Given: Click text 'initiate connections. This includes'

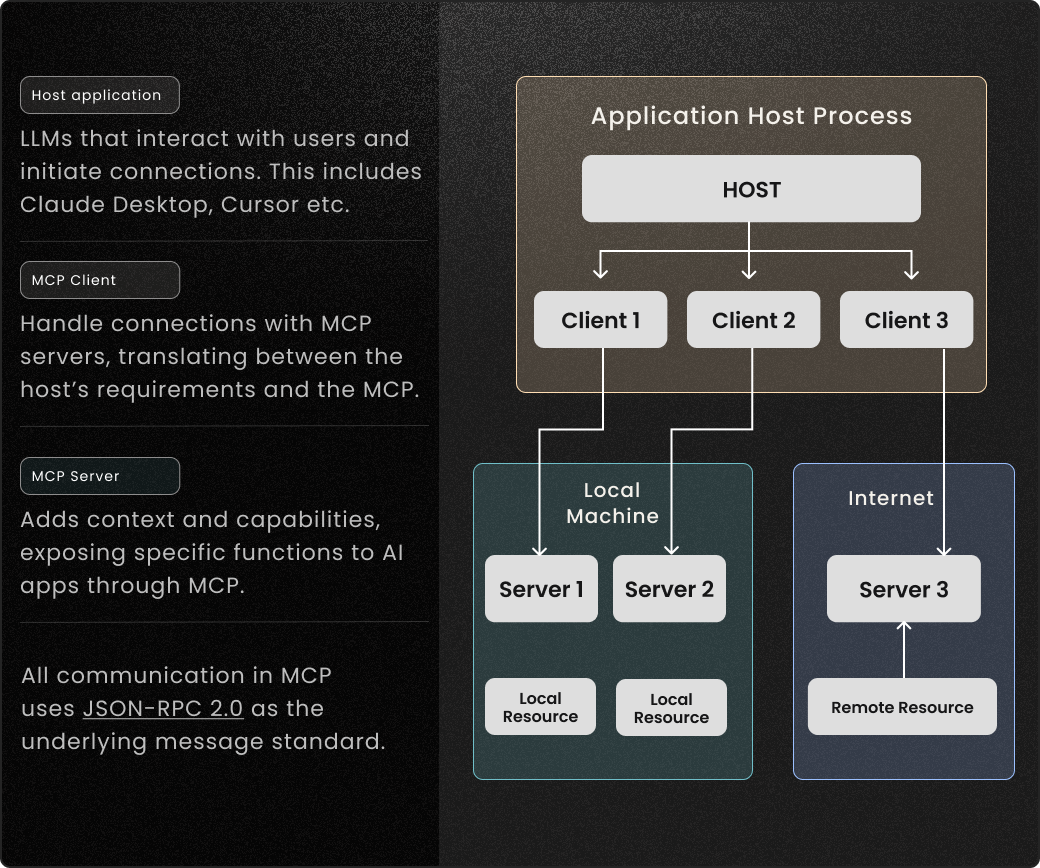Looking at the screenshot, I should [x=221, y=172].
